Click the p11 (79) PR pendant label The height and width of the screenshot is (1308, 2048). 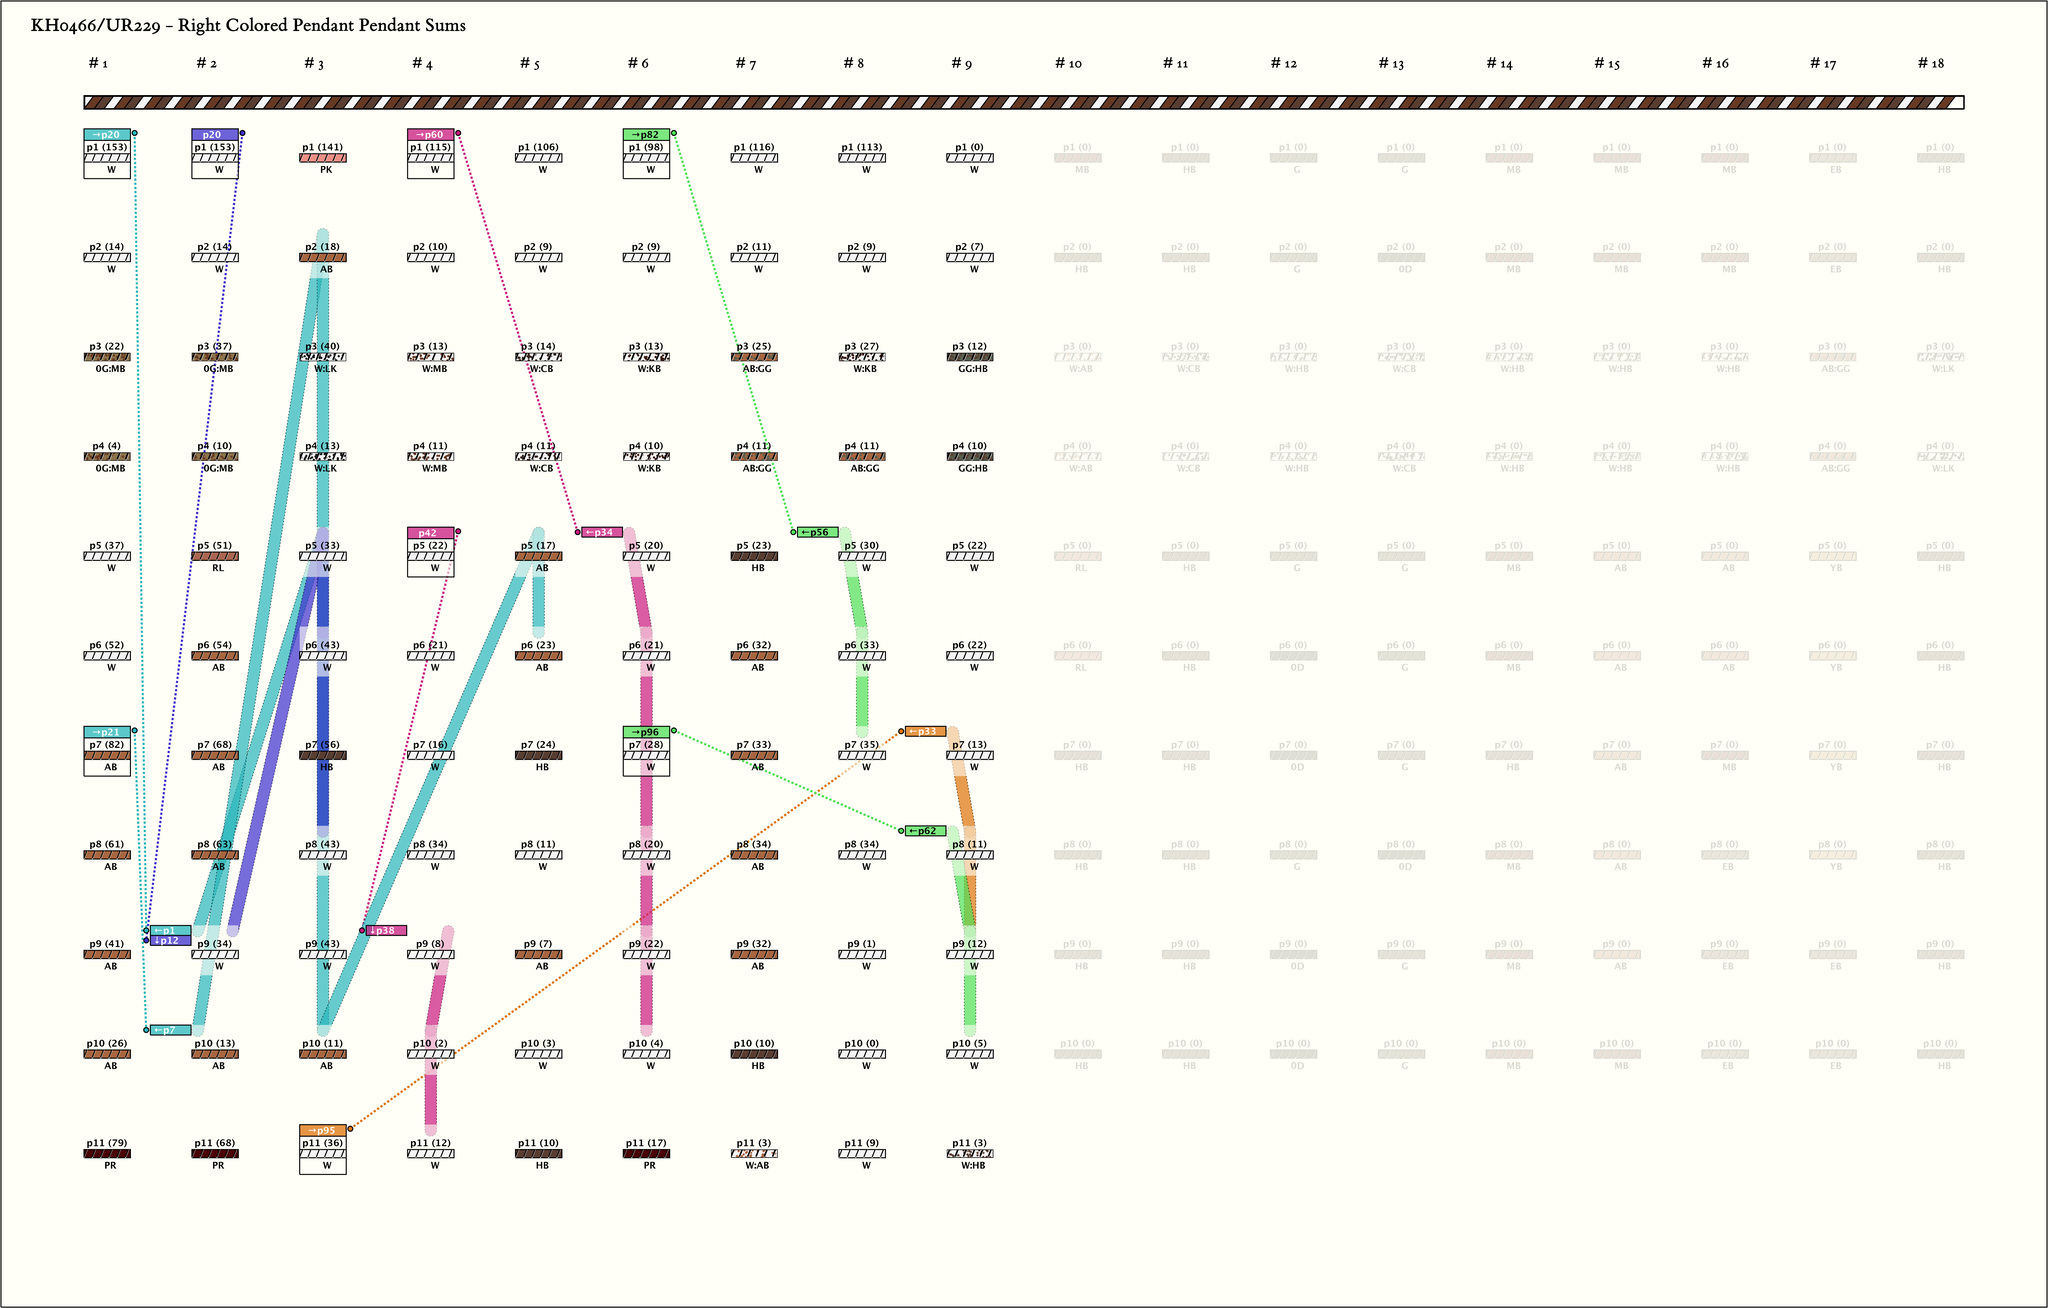(107, 1143)
